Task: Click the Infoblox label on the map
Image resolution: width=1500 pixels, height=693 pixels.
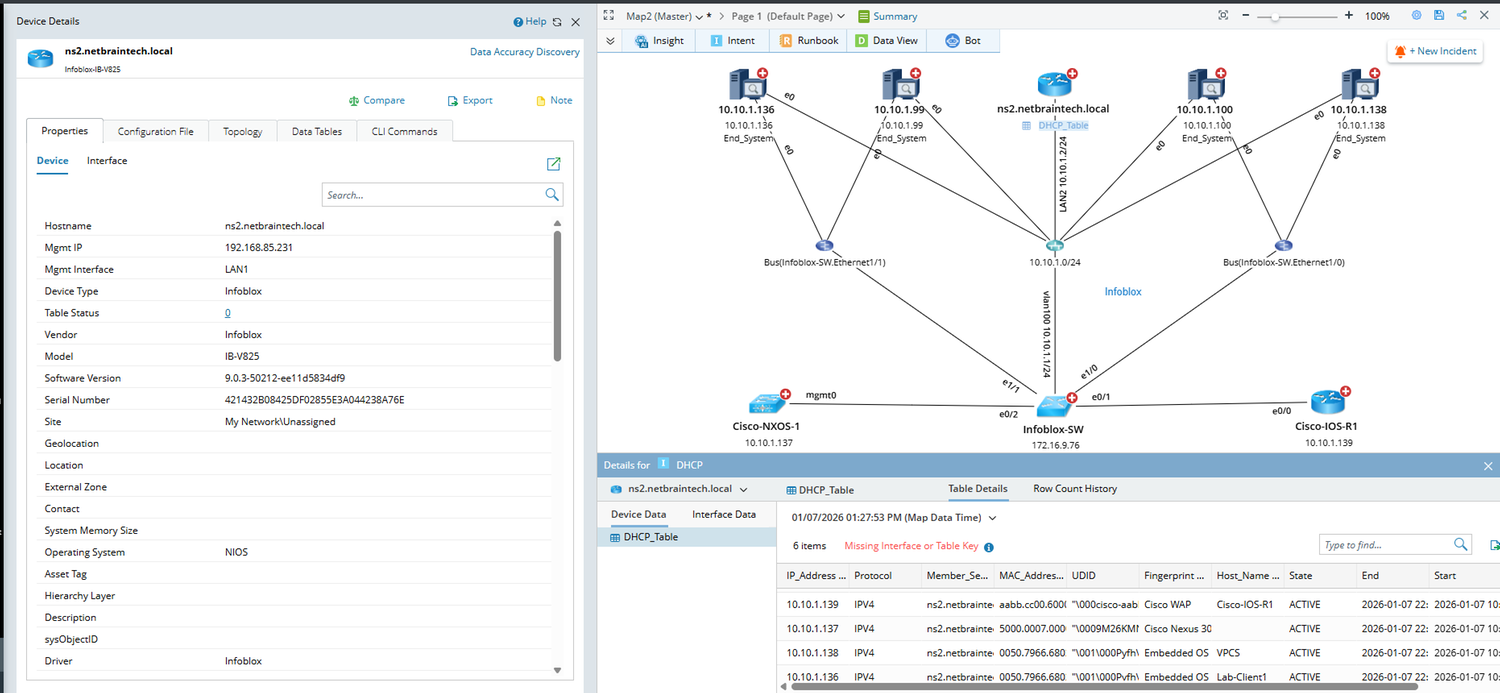Action: click(1122, 292)
